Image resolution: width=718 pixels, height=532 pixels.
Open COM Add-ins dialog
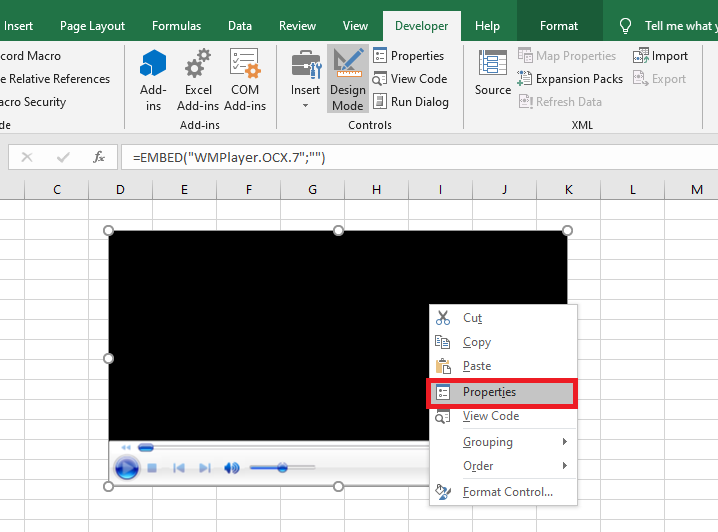[x=245, y=80]
